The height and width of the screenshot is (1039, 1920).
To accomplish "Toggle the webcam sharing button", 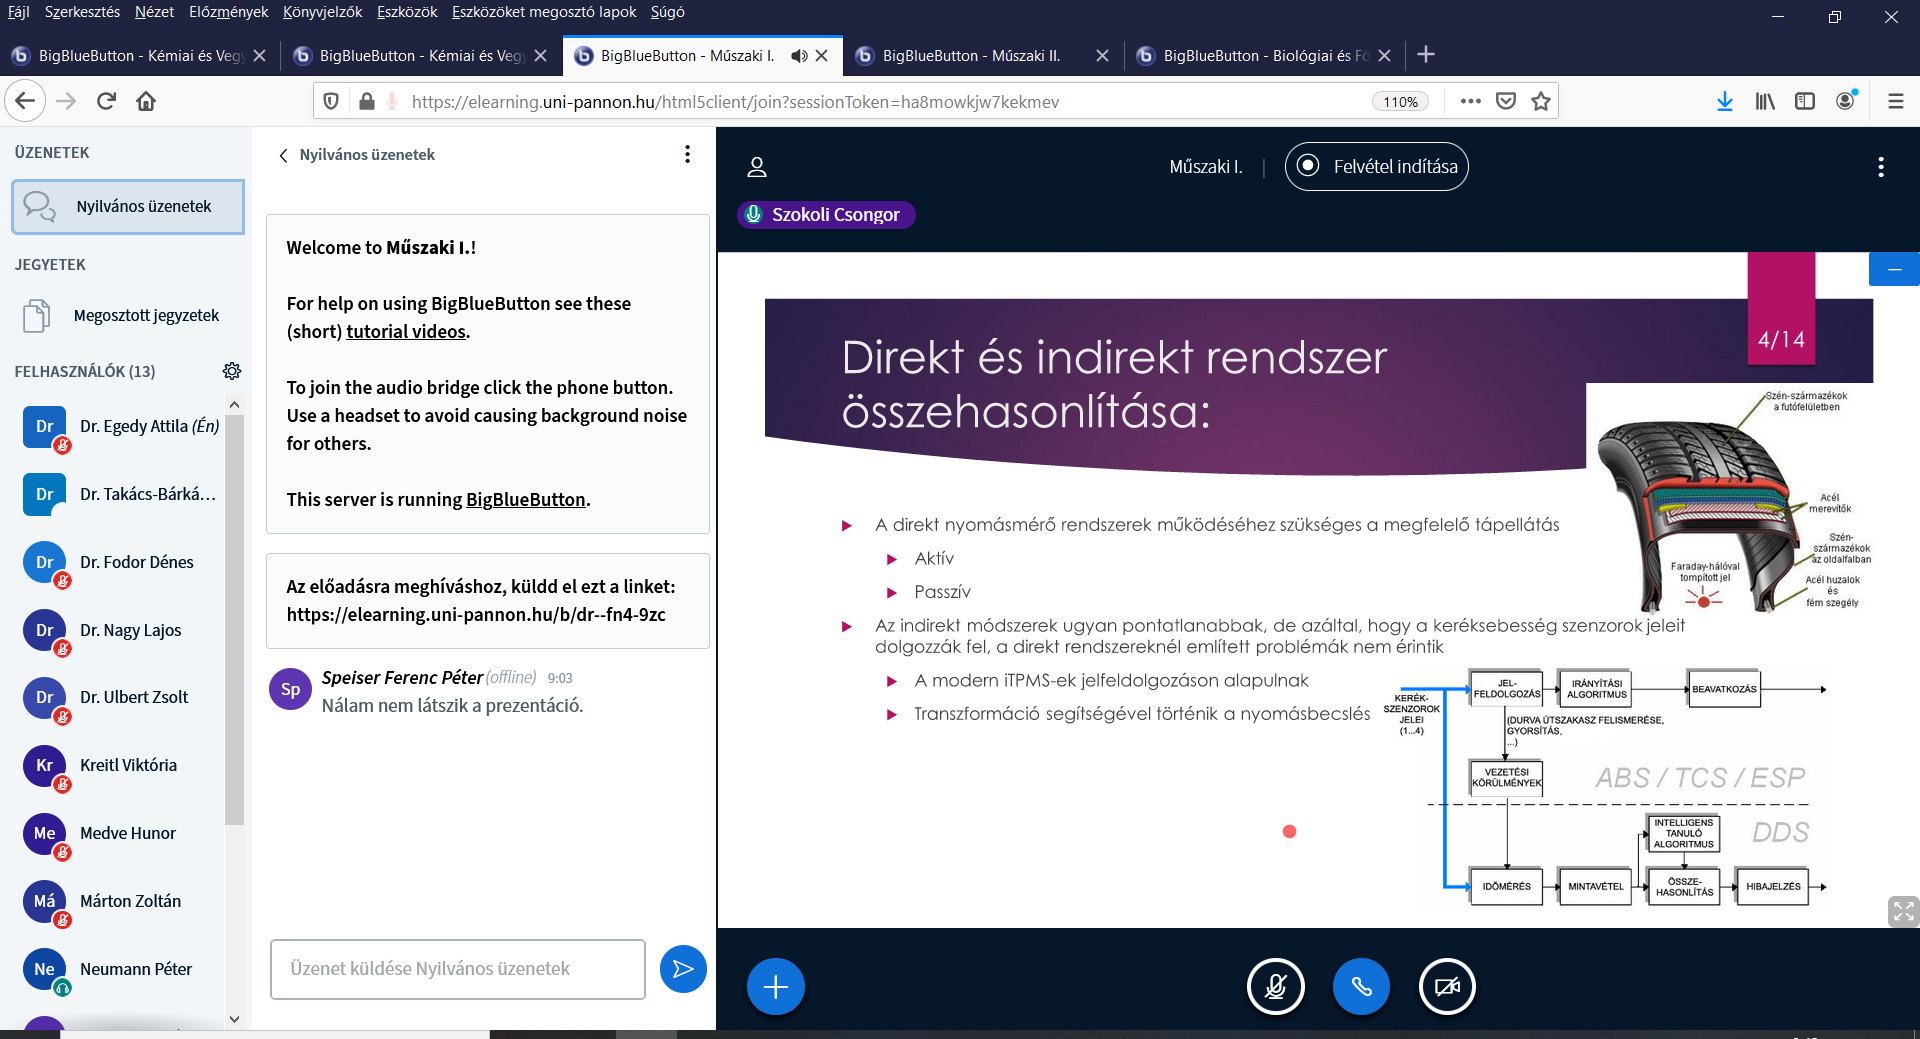I will click(1447, 987).
